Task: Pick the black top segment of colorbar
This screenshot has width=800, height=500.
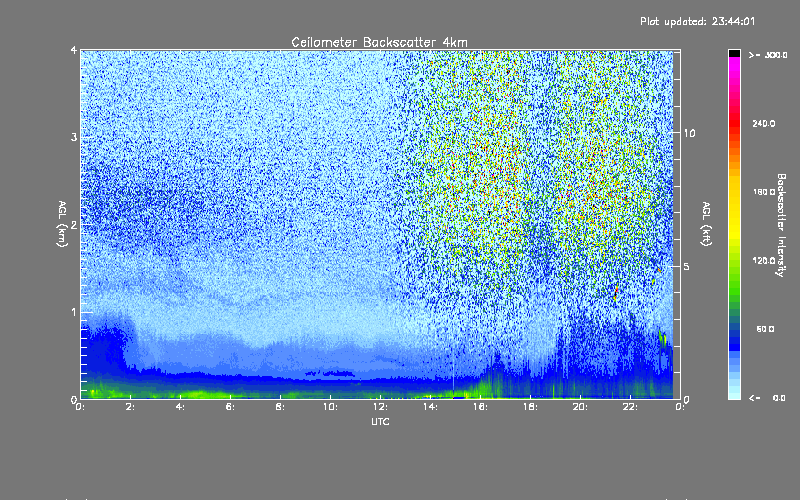Action: 734,53
